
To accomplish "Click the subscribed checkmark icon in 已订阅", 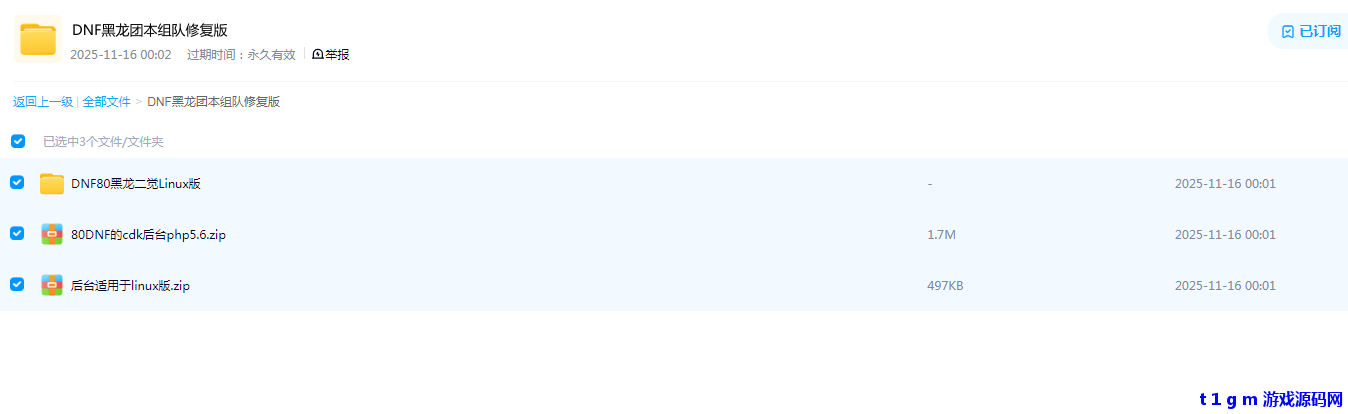I will pos(1288,31).
